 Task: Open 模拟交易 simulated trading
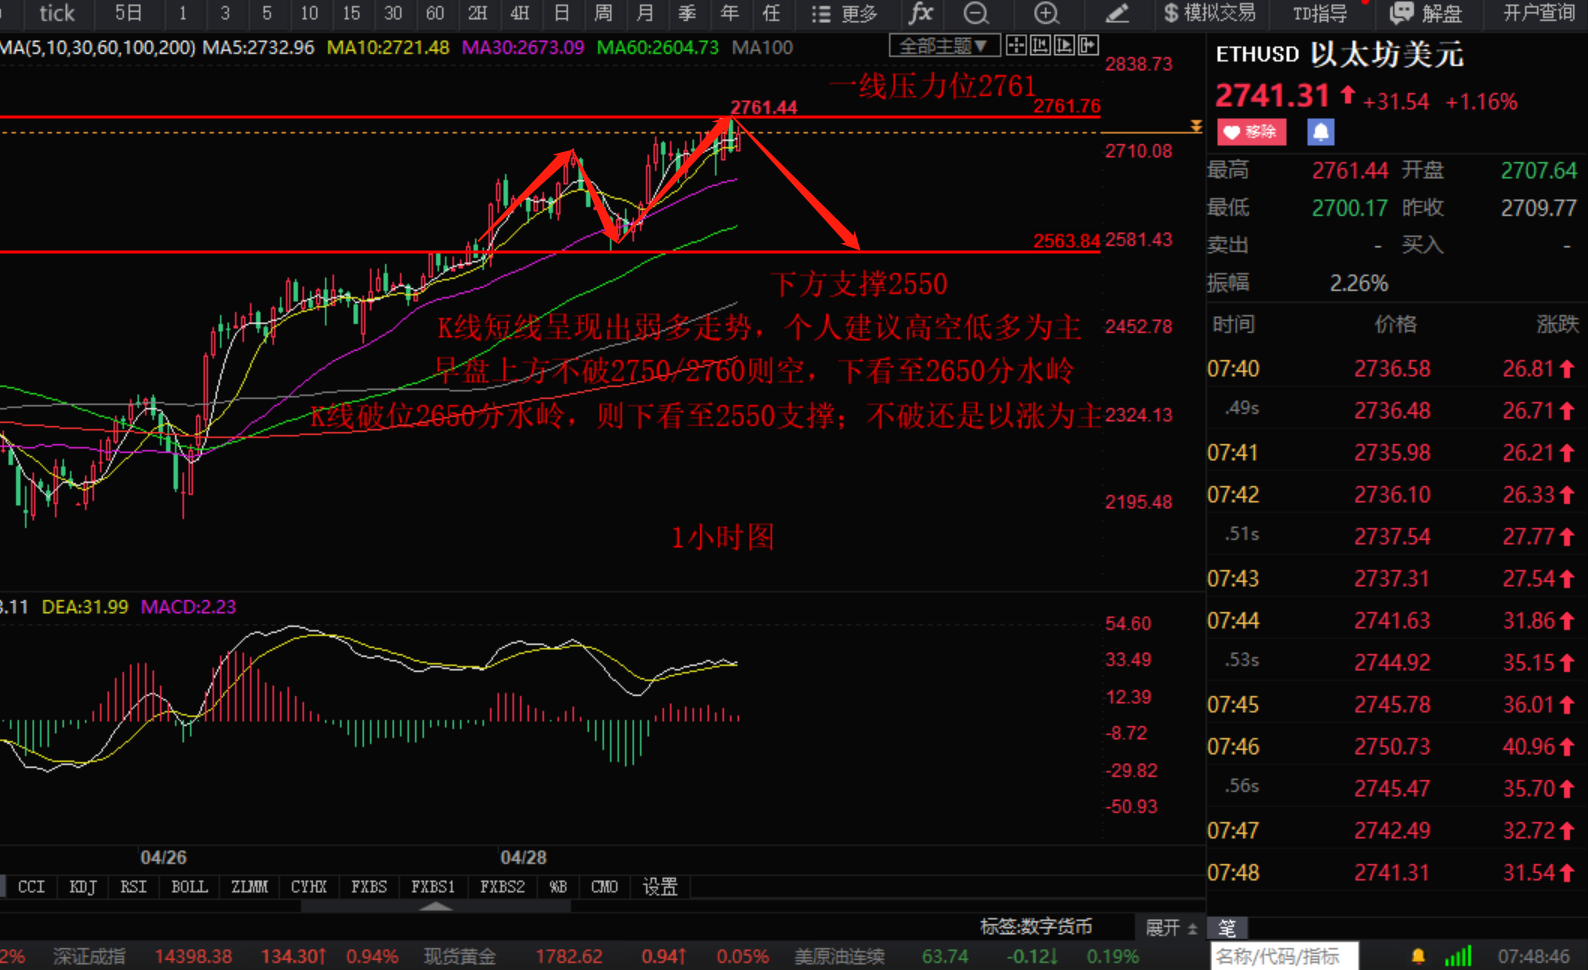pos(1209,13)
